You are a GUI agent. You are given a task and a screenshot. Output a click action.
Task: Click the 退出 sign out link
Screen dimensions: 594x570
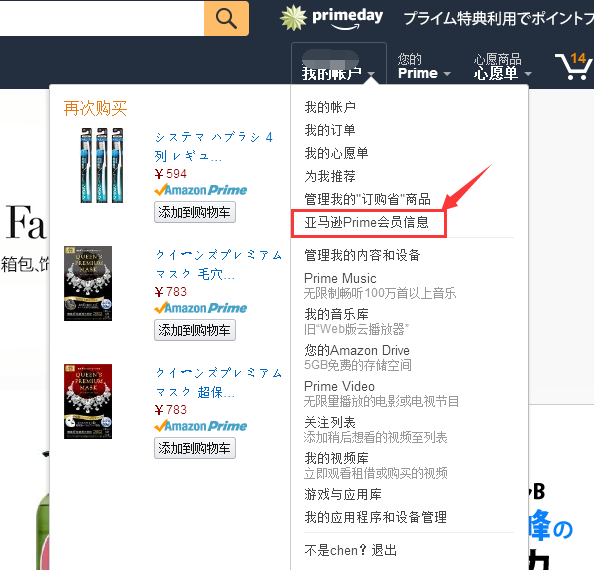pos(384,550)
